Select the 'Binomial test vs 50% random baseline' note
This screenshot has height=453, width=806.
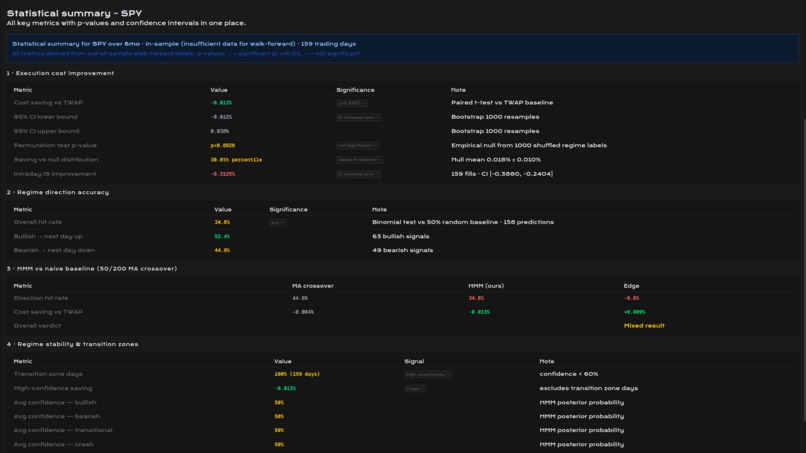pos(463,222)
